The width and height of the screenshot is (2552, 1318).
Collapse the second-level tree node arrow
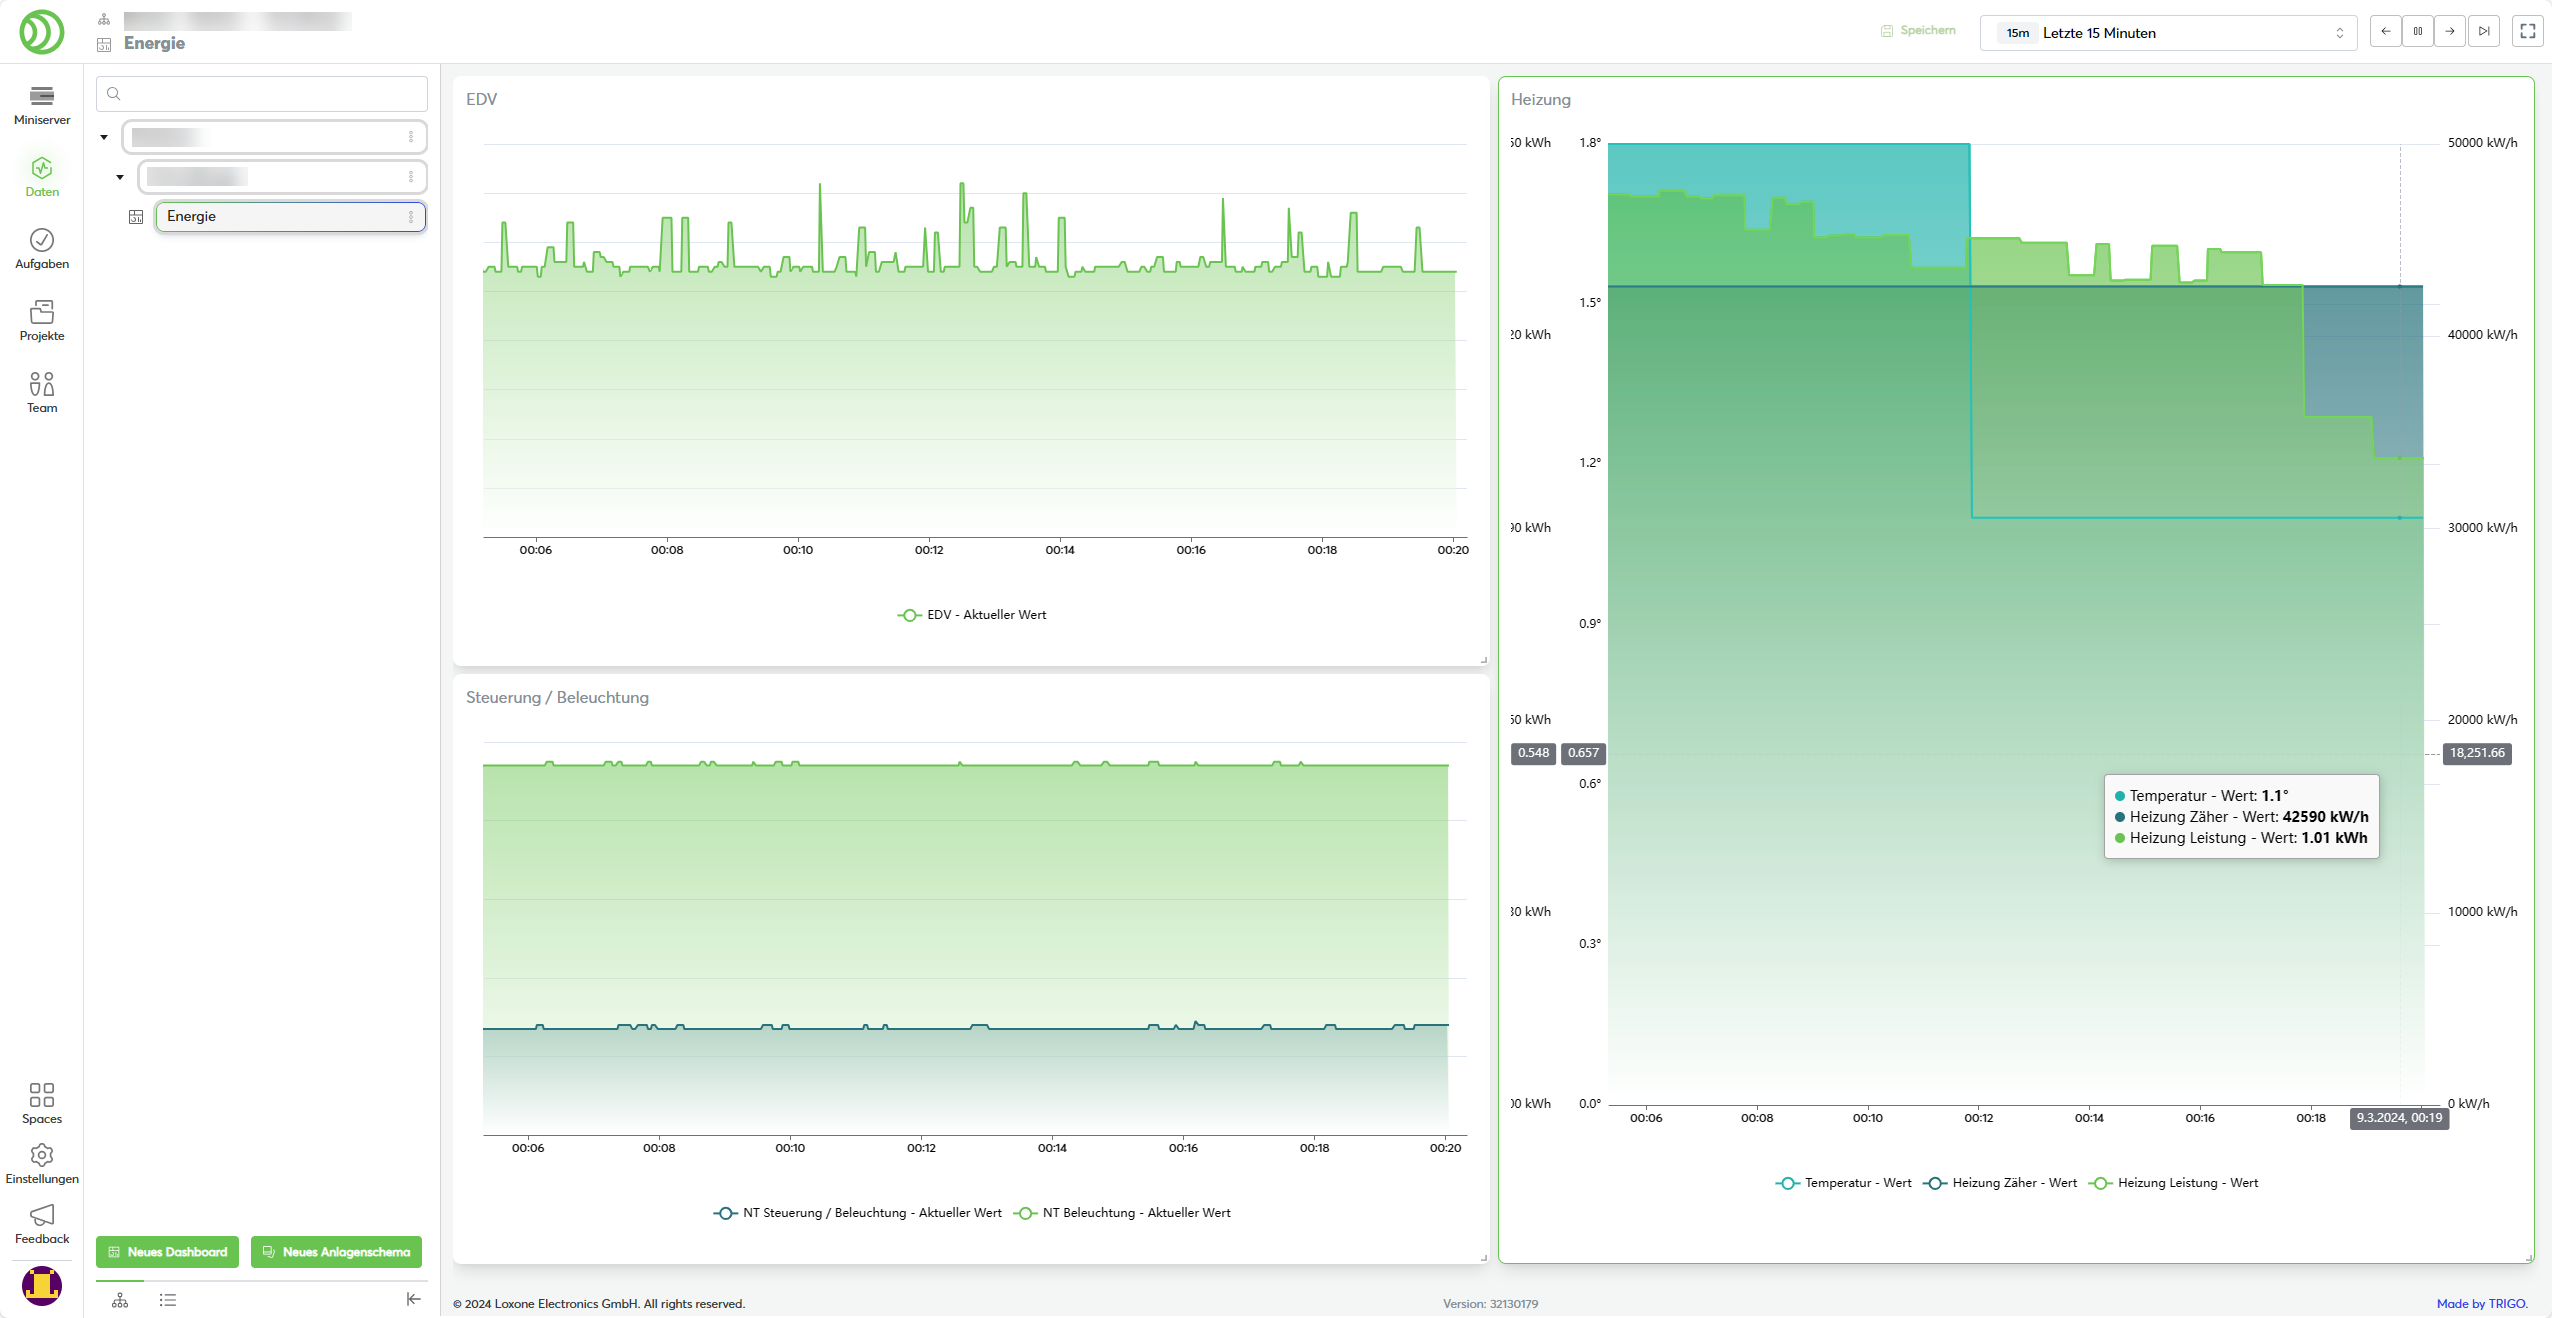coord(120,177)
